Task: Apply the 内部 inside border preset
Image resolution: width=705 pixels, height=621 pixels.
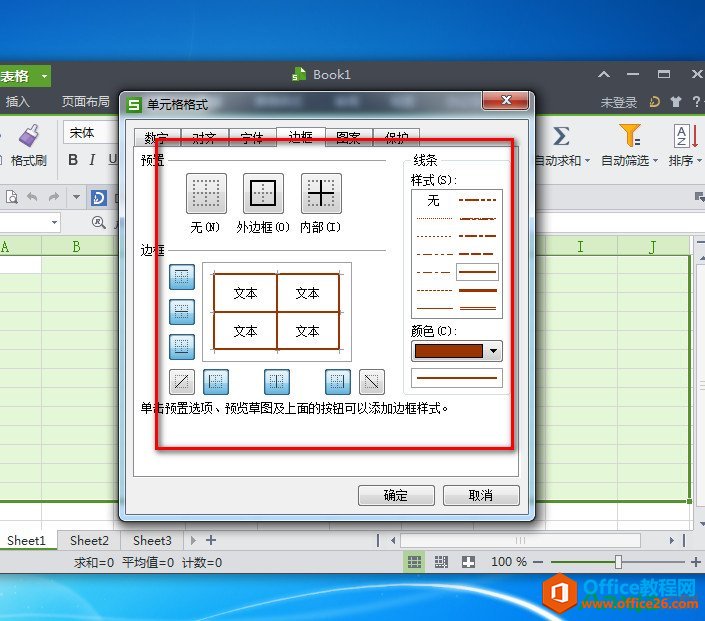Action: coord(321,193)
